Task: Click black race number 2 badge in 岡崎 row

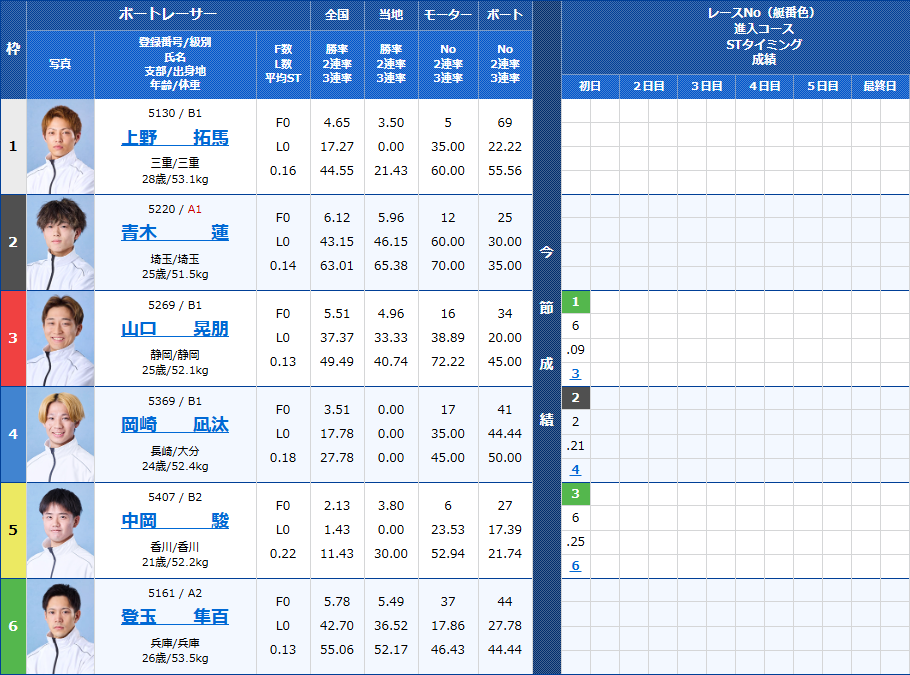Action: click(x=576, y=398)
